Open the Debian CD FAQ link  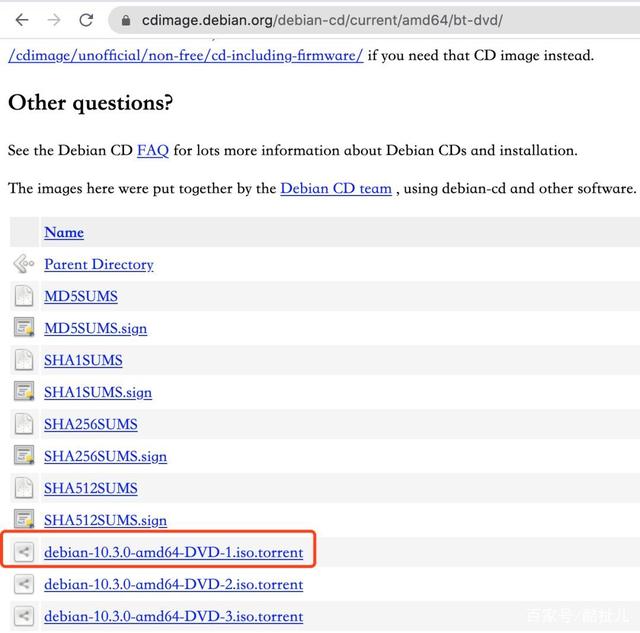pyautogui.click(x=153, y=151)
